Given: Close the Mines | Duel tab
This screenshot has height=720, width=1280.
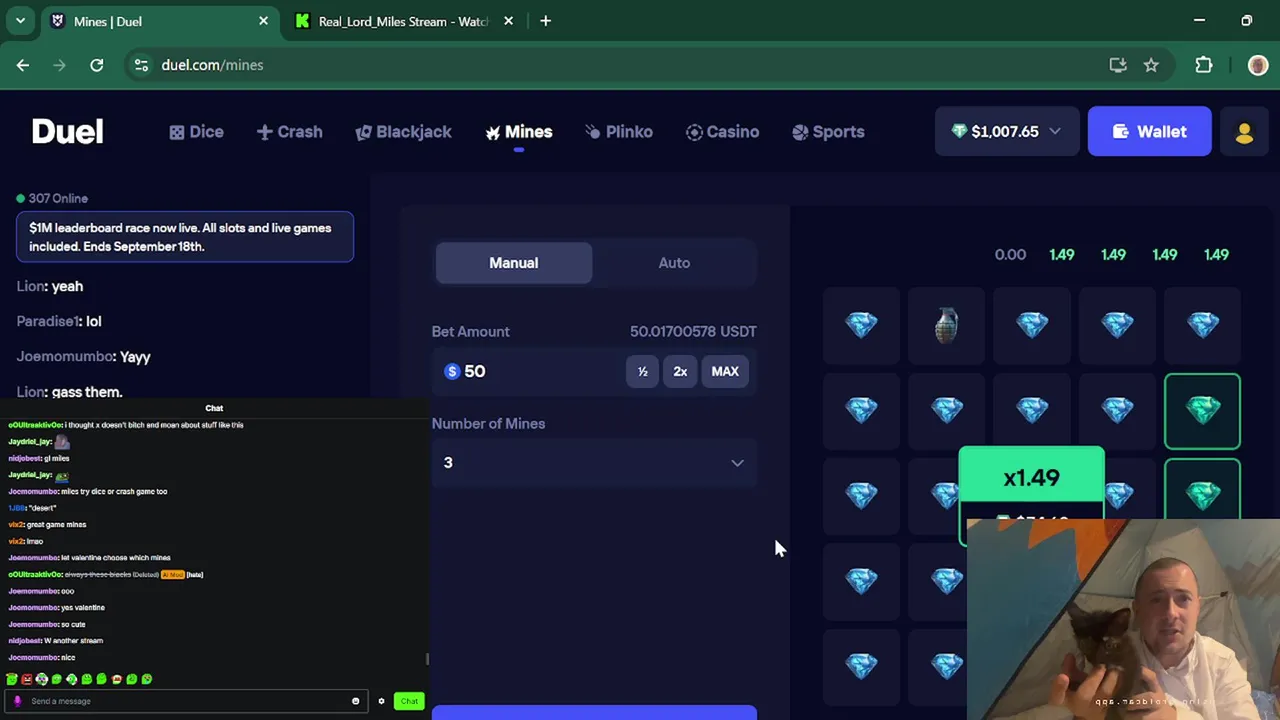Looking at the screenshot, I should (x=264, y=21).
